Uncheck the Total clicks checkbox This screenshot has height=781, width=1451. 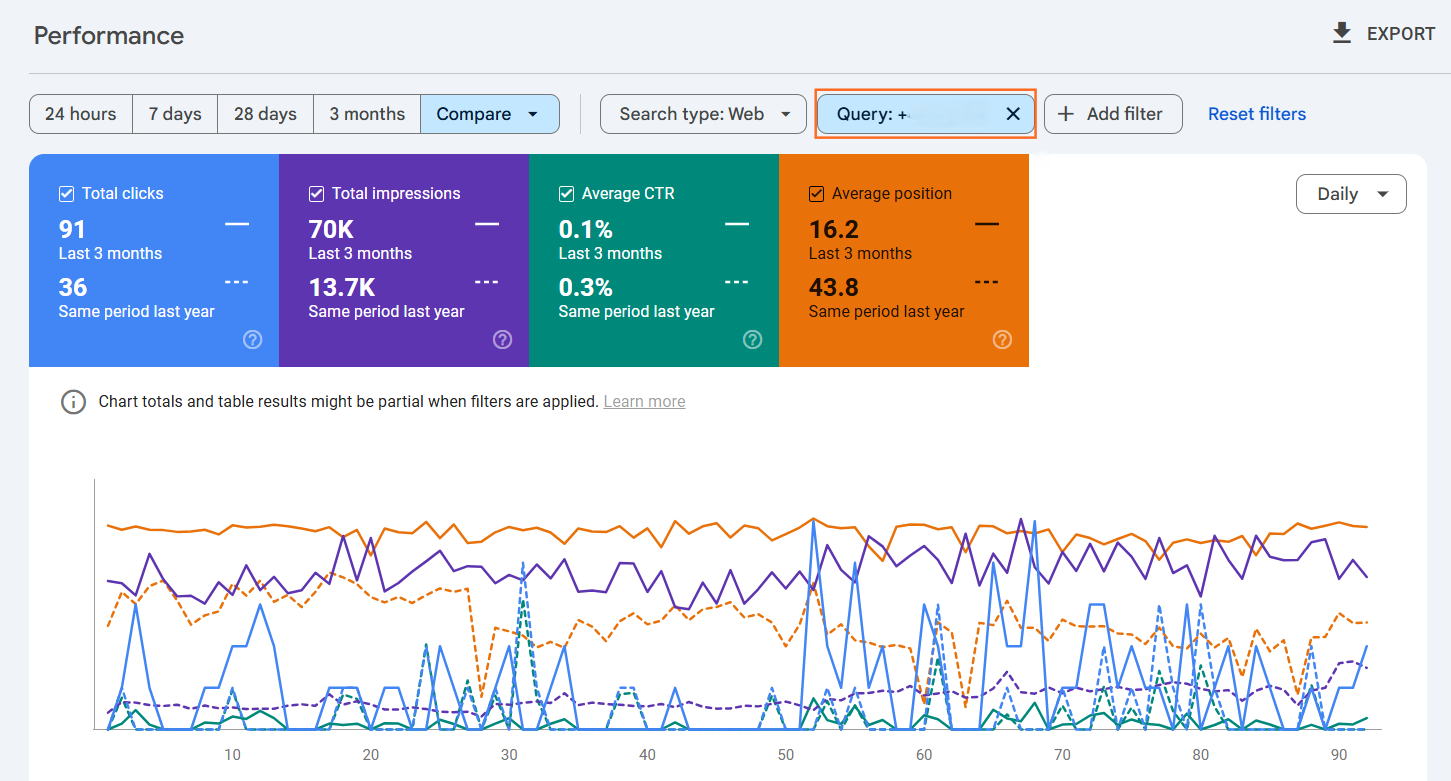pos(67,194)
